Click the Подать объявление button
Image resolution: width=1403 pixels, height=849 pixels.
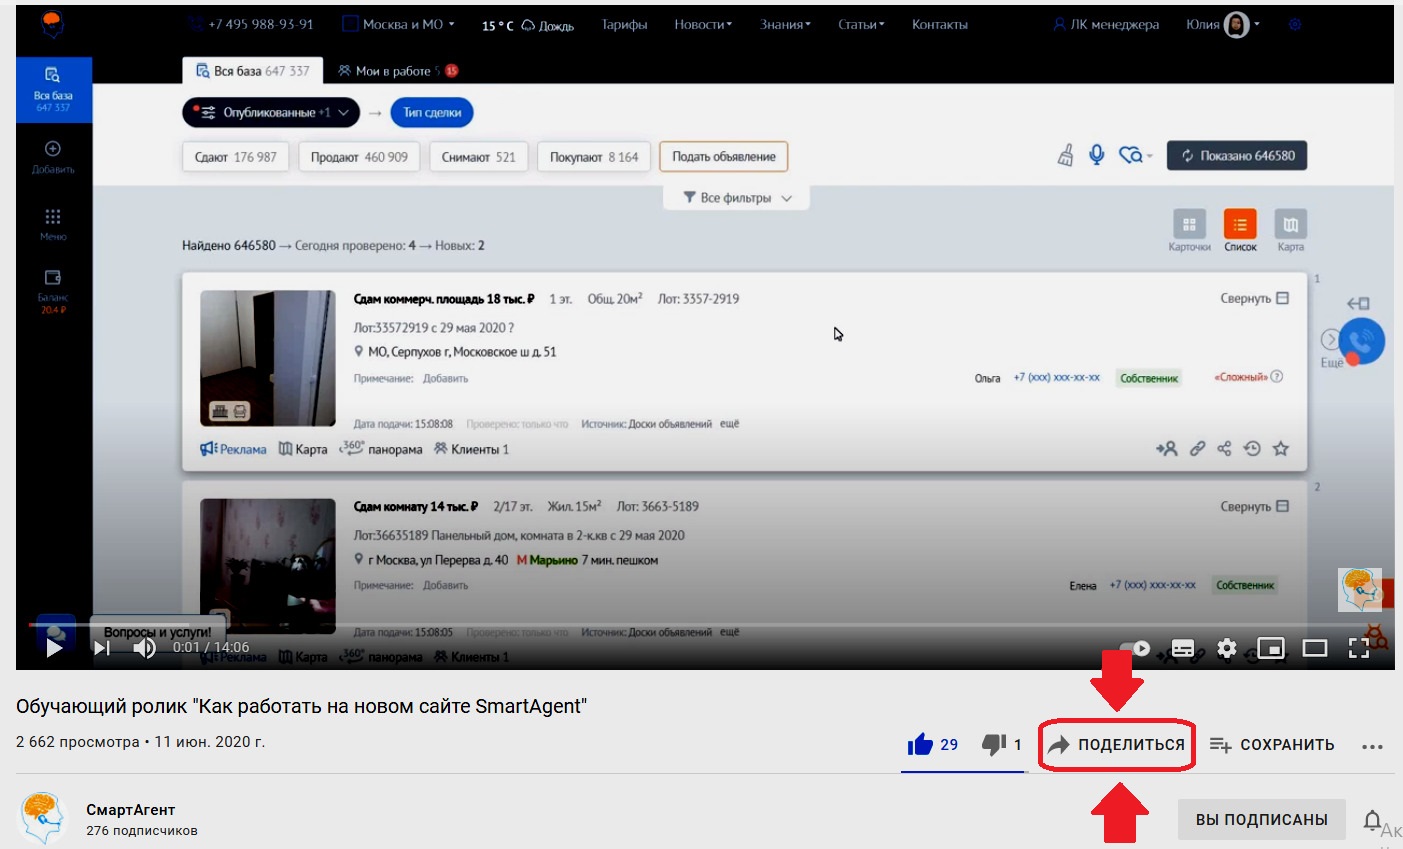[x=724, y=157]
